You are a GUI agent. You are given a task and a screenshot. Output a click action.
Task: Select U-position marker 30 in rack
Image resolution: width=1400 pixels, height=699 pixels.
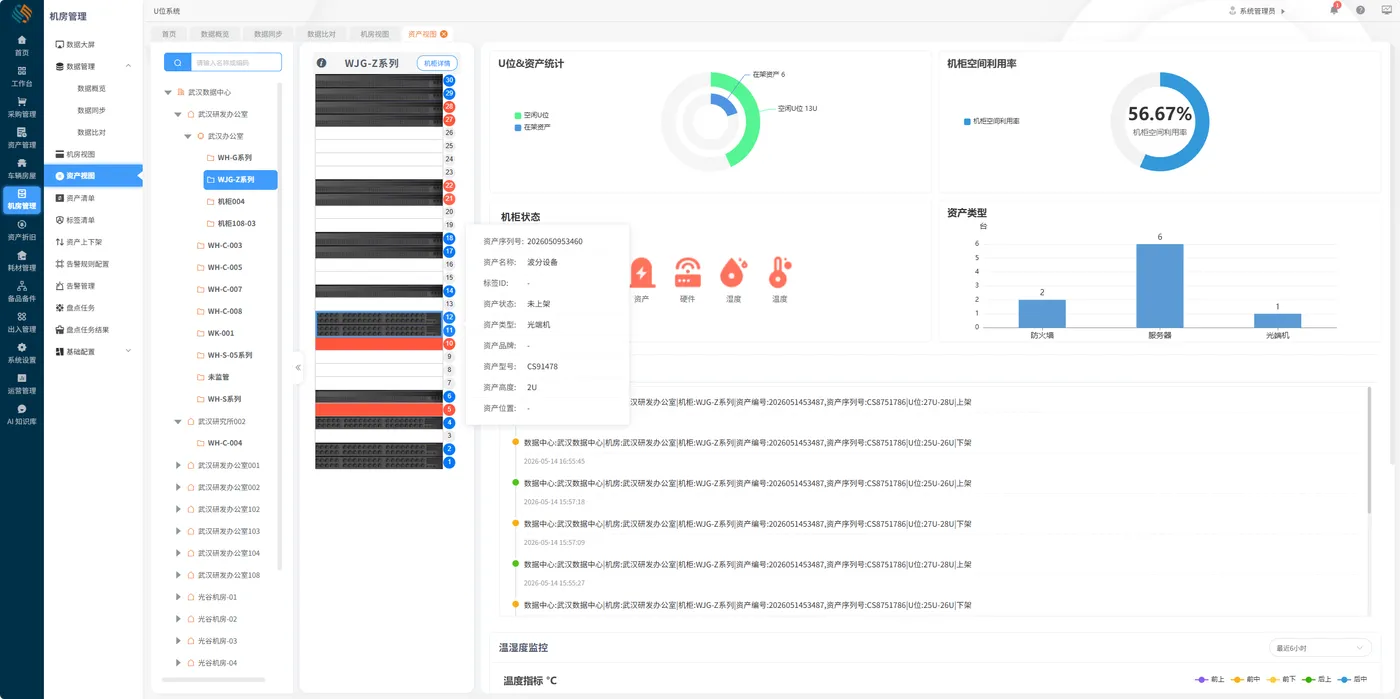pyautogui.click(x=449, y=80)
